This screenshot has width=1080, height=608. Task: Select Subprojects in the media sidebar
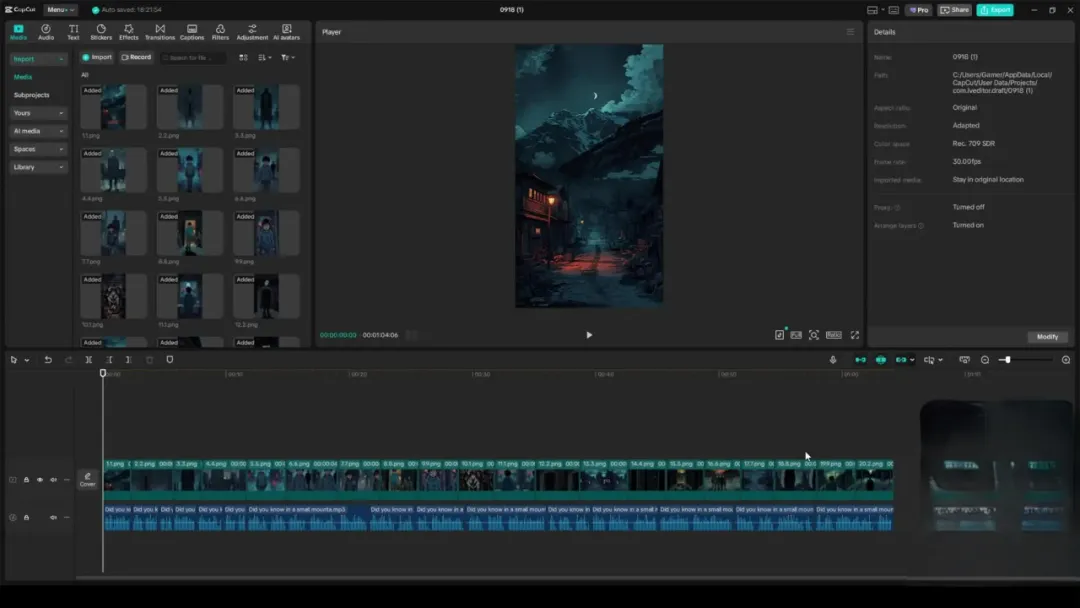coord(32,95)
